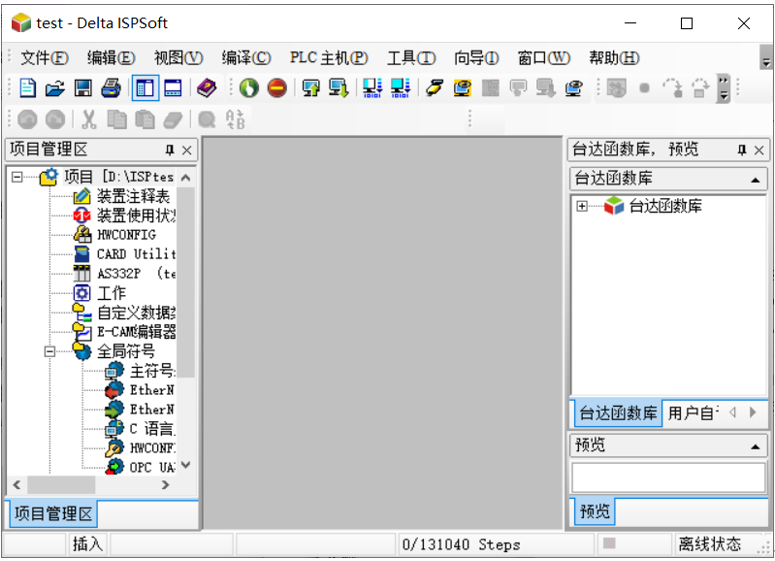Click the last computer icon before disabled group
Screen dimensions: 775x561
(573, 88)
